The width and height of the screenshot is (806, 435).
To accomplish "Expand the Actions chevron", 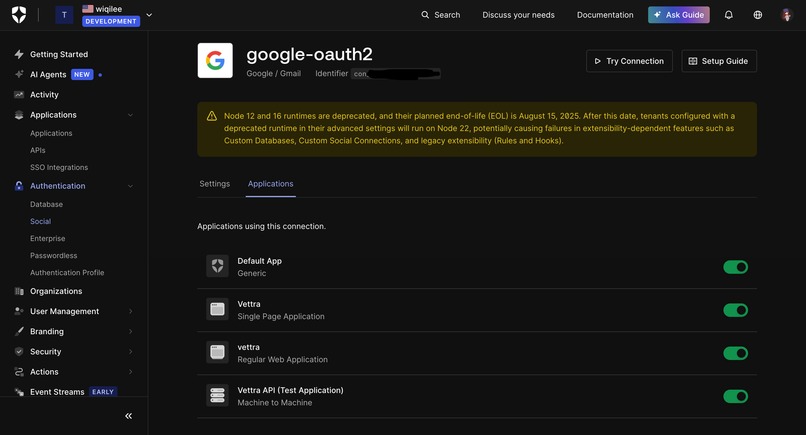I will 131,372.
